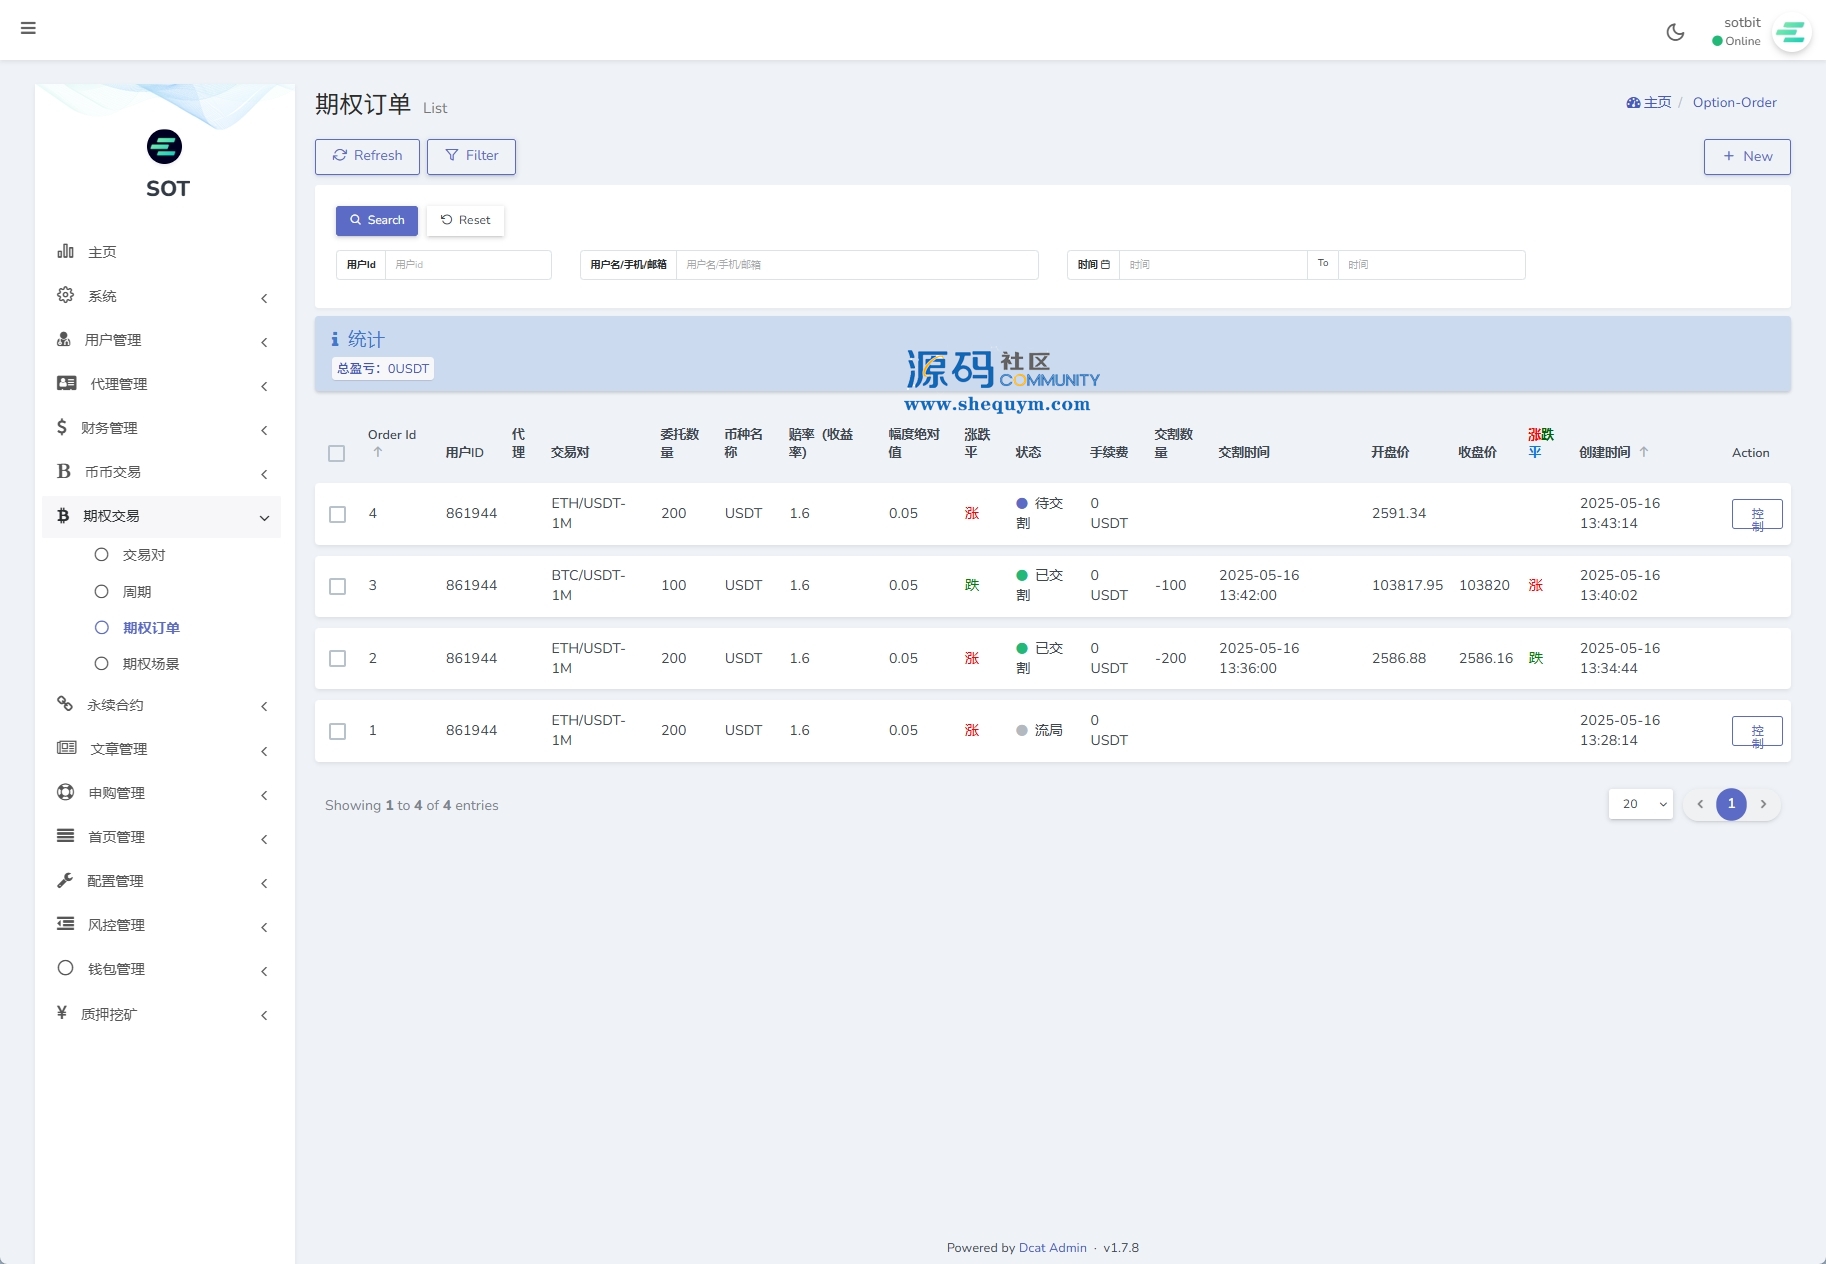Open the 期权场景 submenu item
This screenshot has width=1826, height=1264.
[x=150, y=664]
